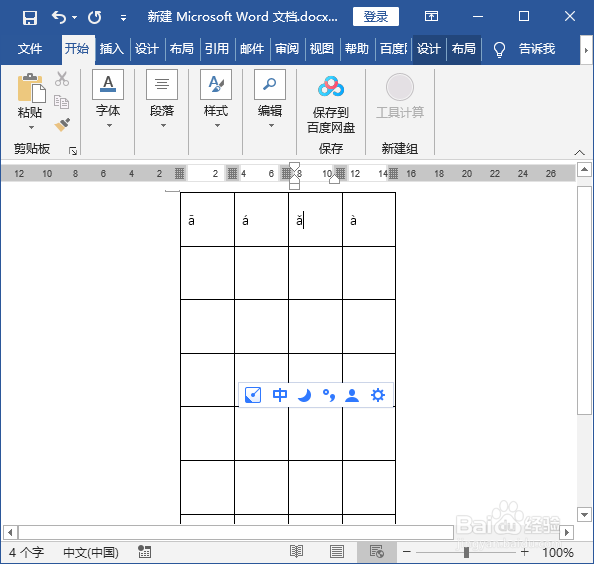The height and width of the screenshot is (564, 594).
Task: Click the Cut scissors icon
Action: pyautogui.click(x=62, y=79)
